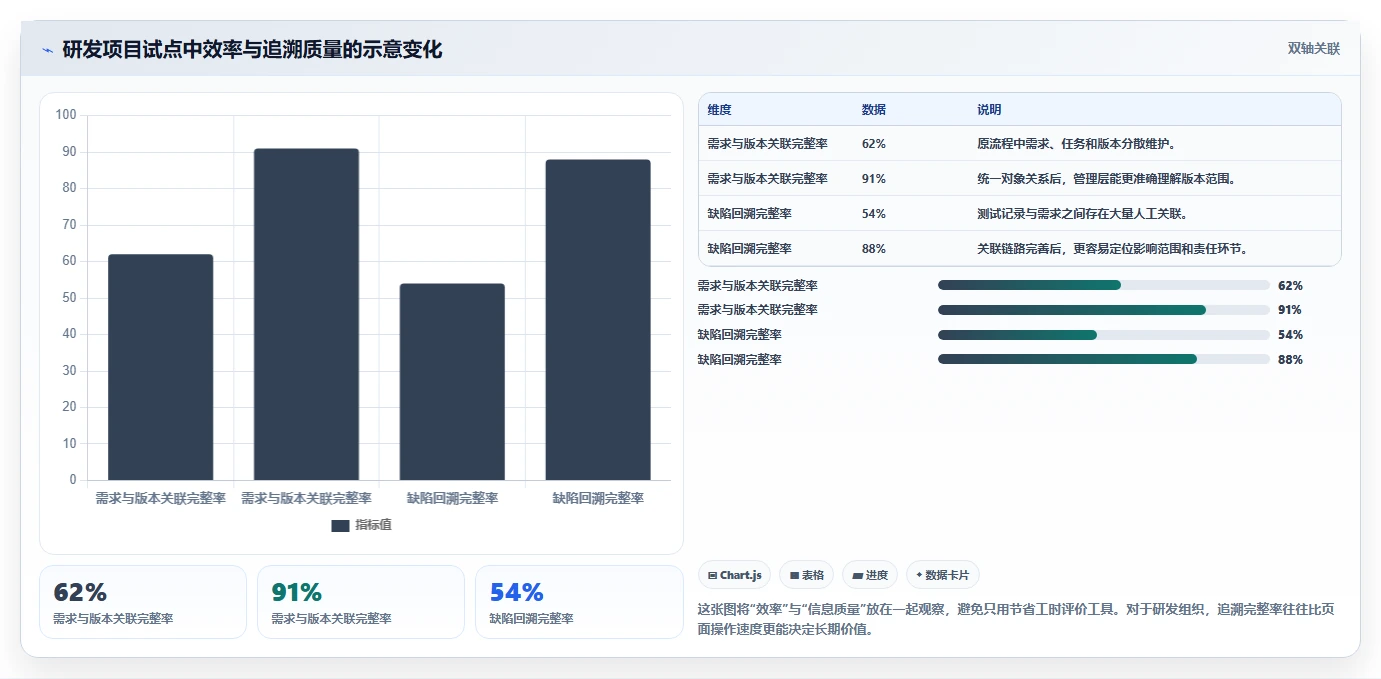Click the chart bar reaching value 88
The width and height of the screenshot is (1381, 679).
pos(598,320)
